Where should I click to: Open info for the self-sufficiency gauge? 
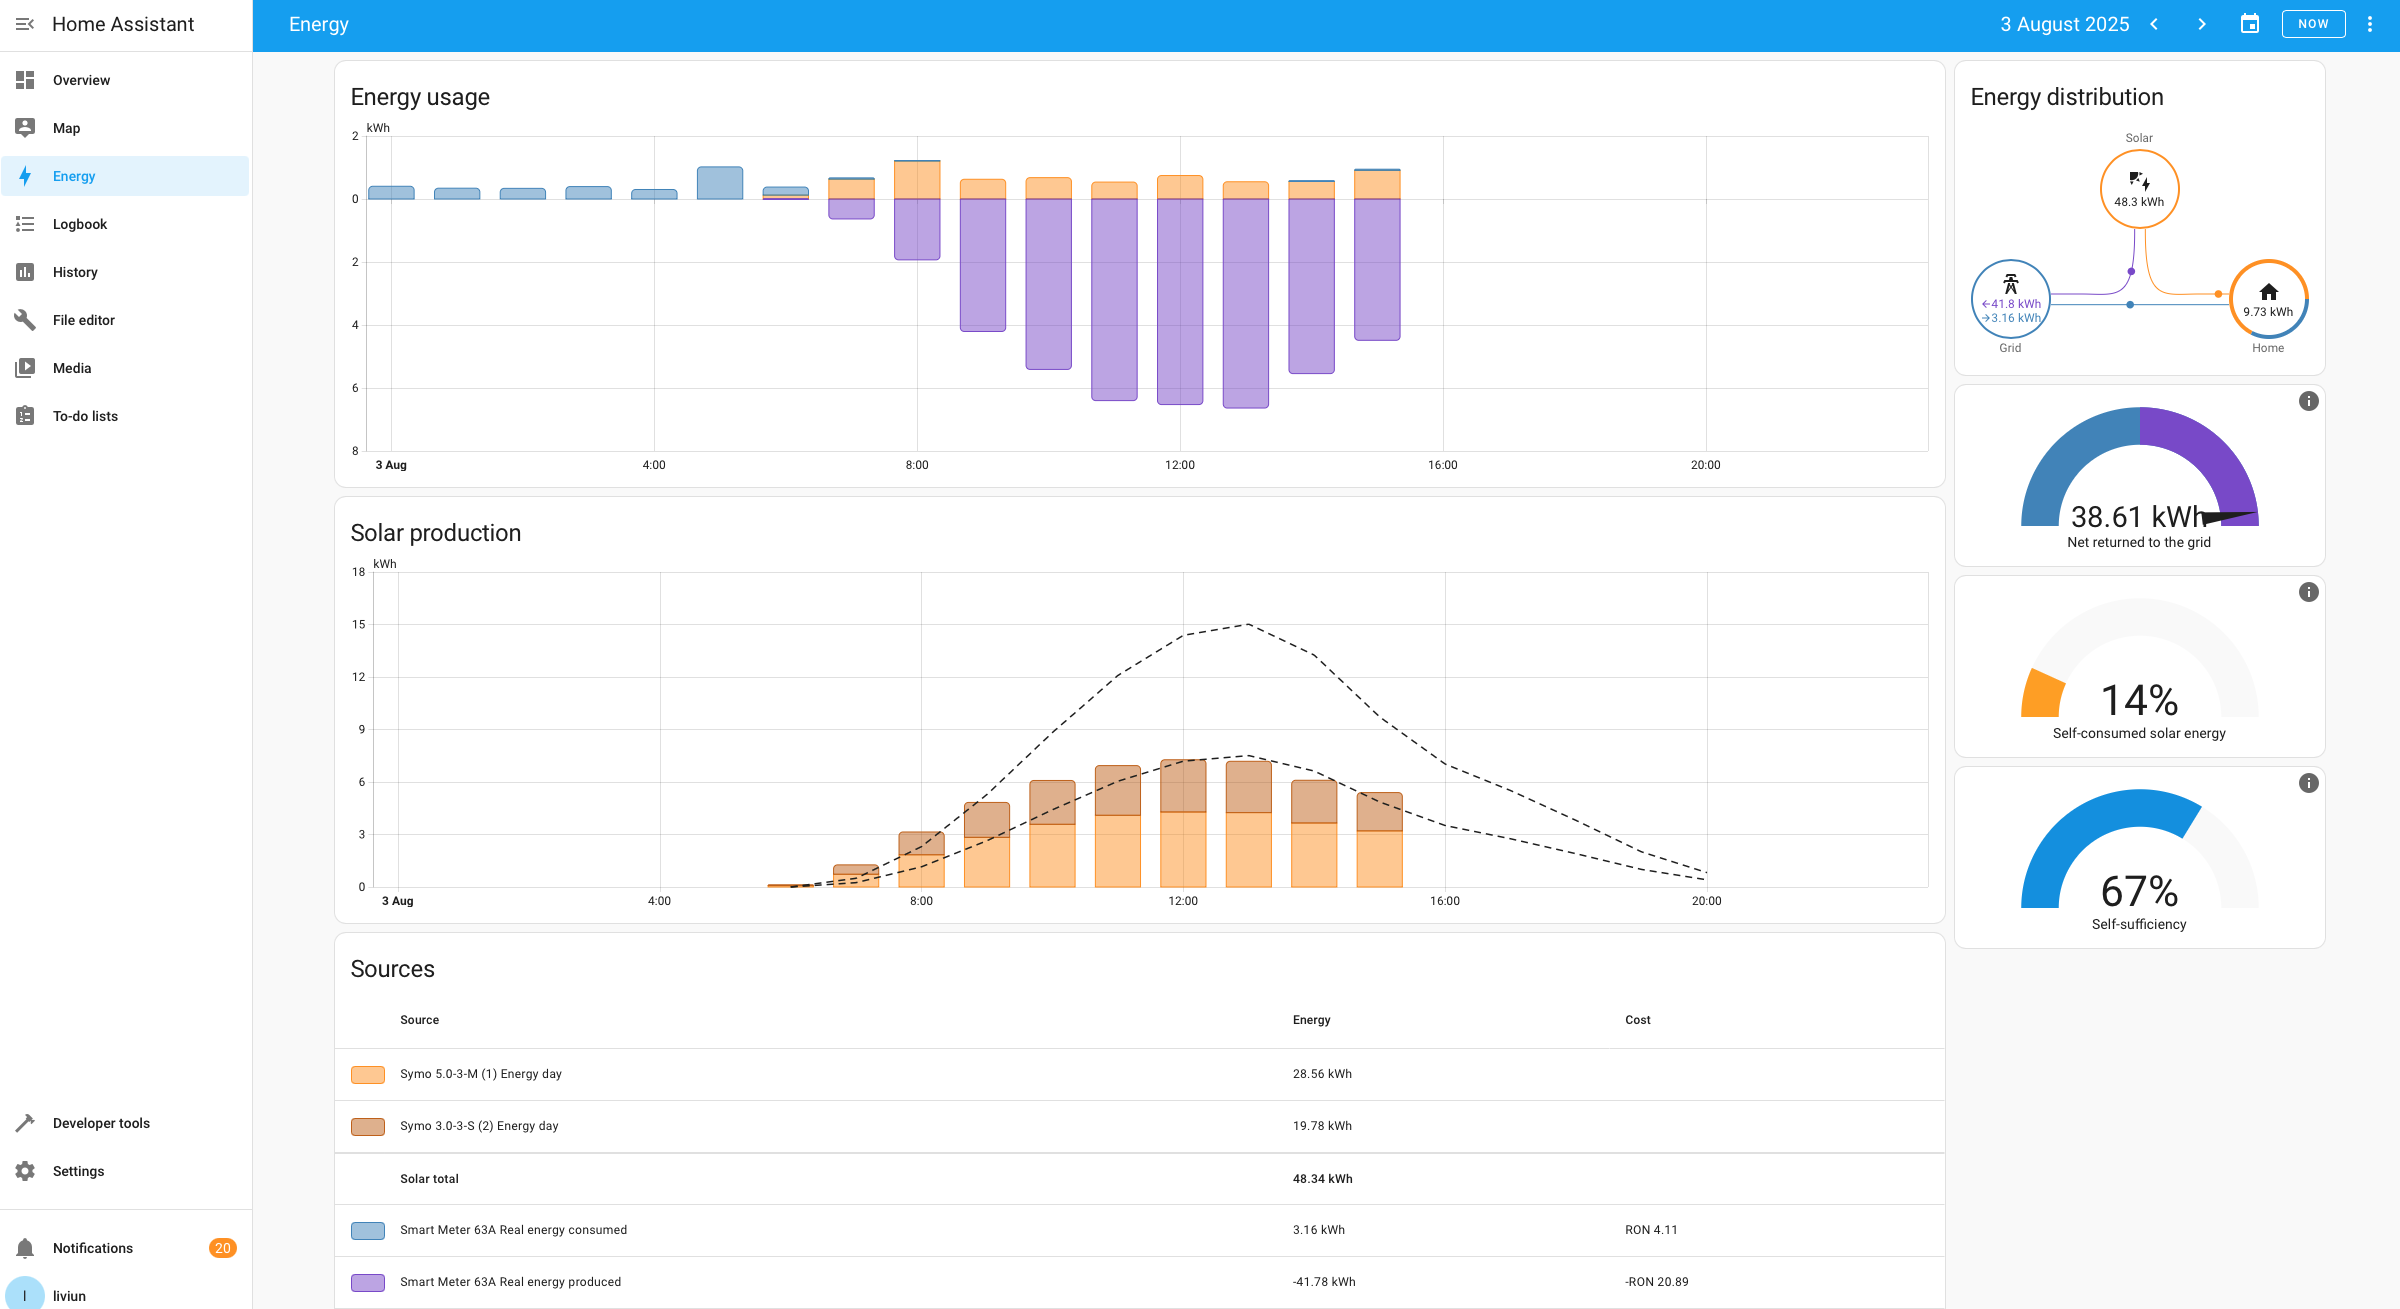pos(2308,784)
